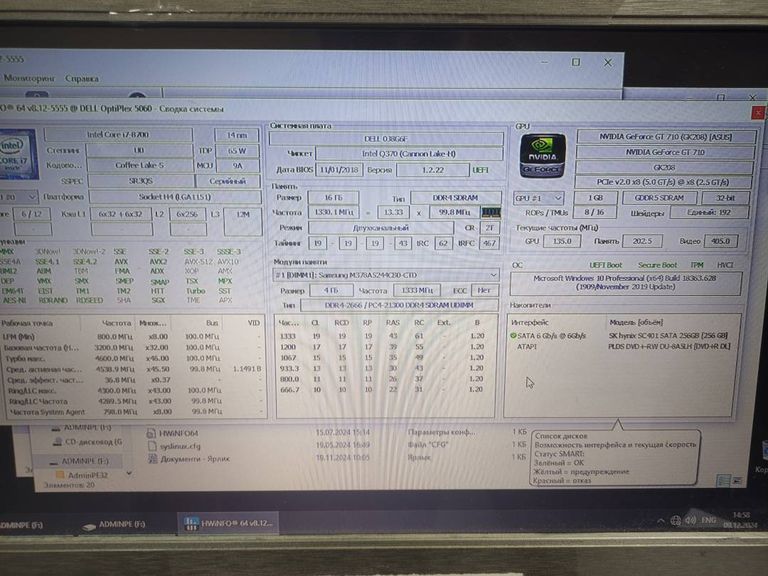Screen dimensions: 768x576
Task: Switch Explorer to details view icon
Action: [723, 480]
